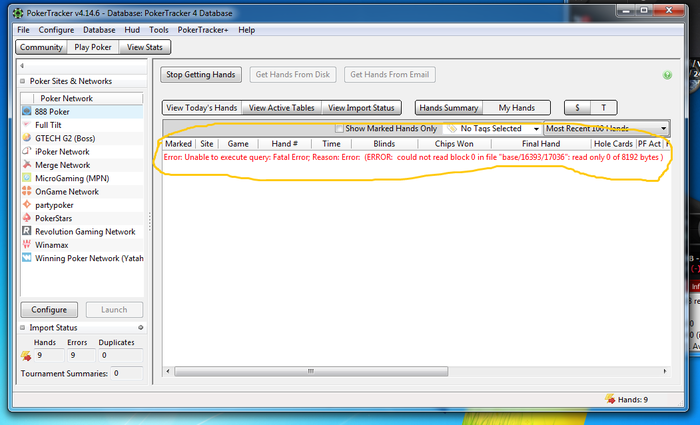700x425 pixels.
Task: Click the horizontal scrollbar right arrow
Action: click(665, 371)
